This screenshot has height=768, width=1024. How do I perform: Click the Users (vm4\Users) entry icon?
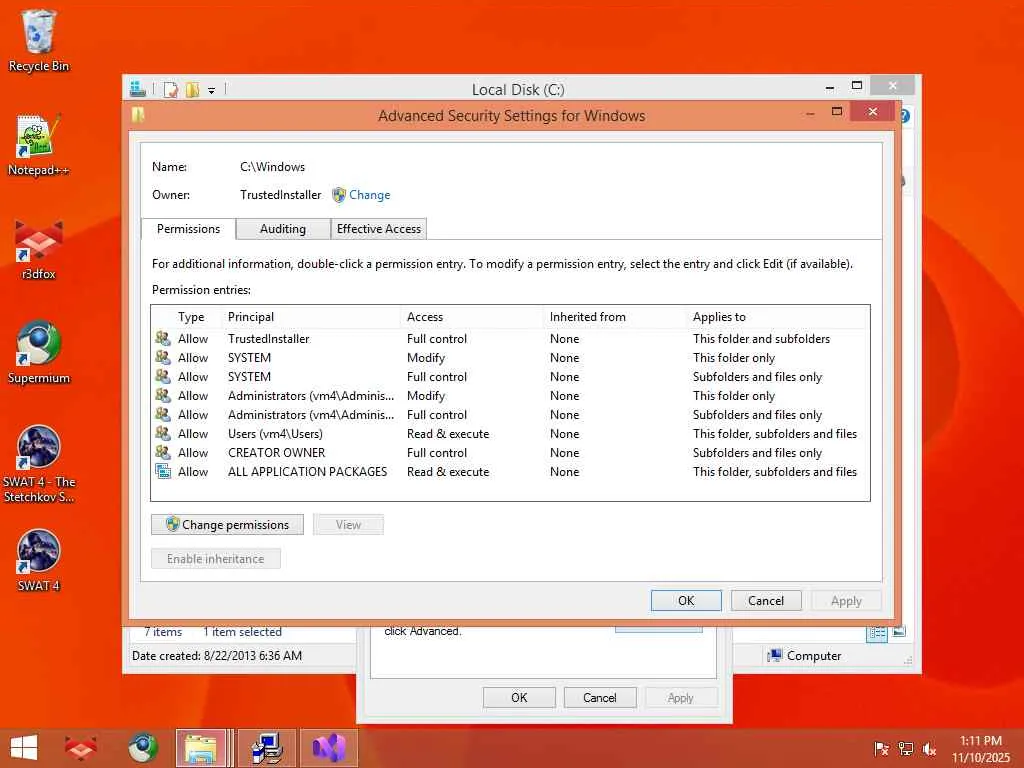tap(163, 433)
